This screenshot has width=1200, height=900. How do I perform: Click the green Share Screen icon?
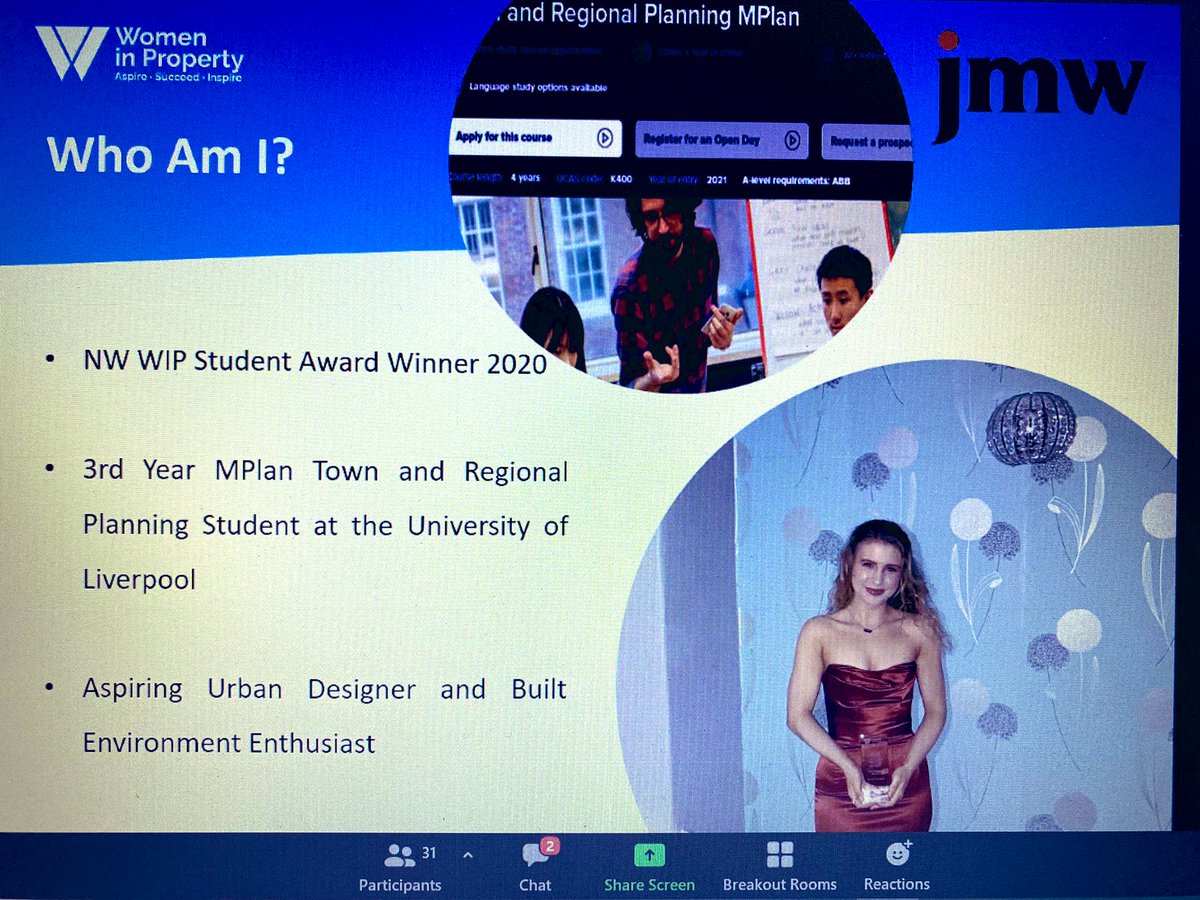tap(649, 855)
